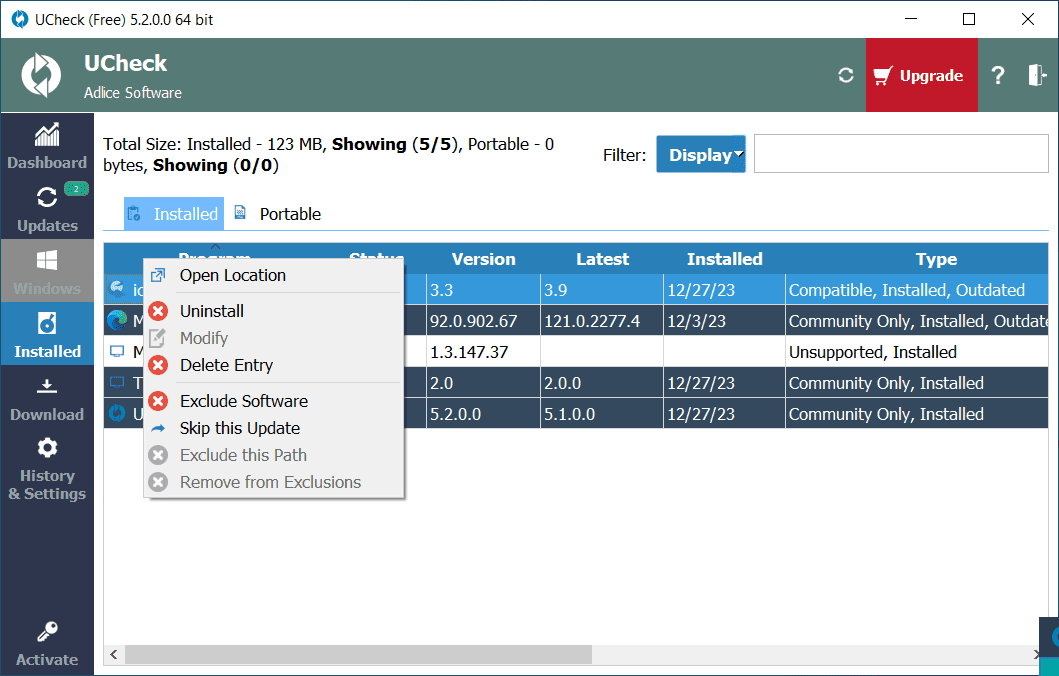Click the Installed tab clipboard icon
This screenshot has width=1059, height=676.
pyautogui.click(x=134, y=213)
